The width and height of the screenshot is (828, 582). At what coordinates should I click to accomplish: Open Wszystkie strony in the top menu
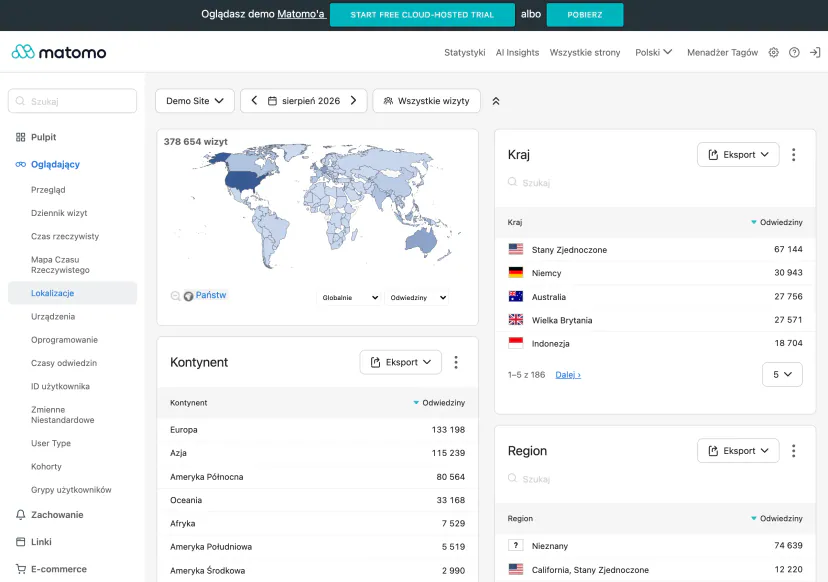click(x=585, y=52)
